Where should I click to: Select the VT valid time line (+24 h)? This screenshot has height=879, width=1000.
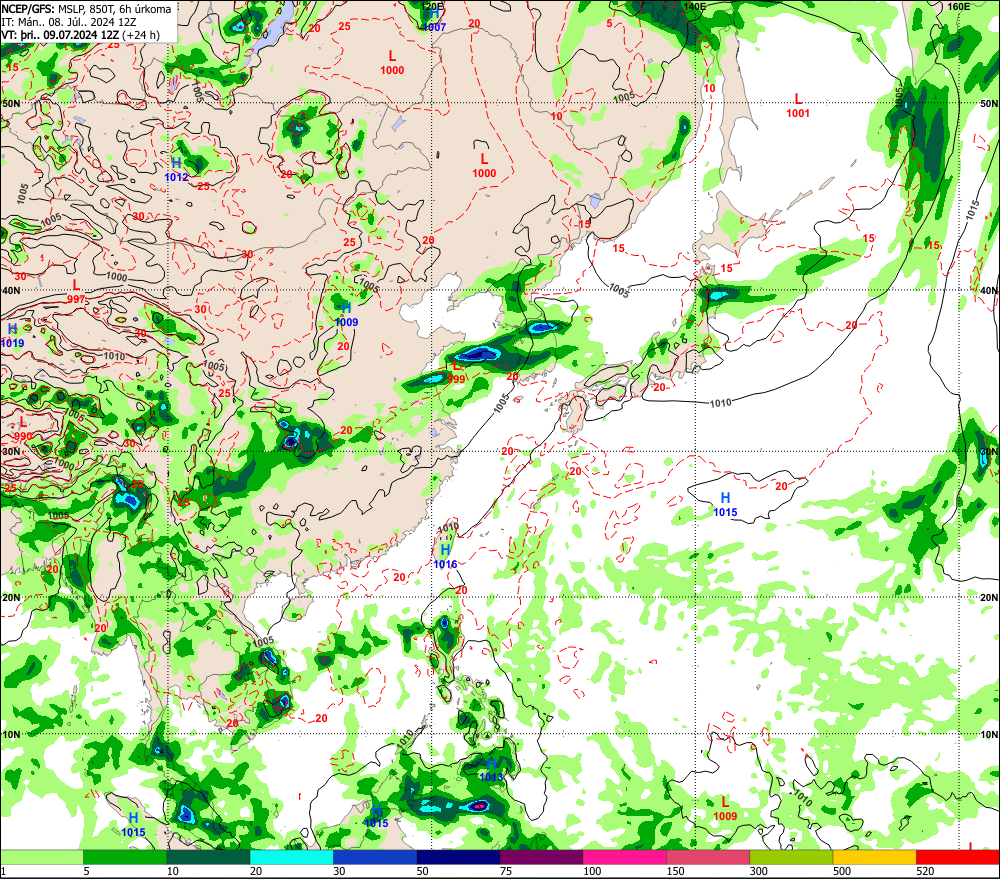point(80,35)
